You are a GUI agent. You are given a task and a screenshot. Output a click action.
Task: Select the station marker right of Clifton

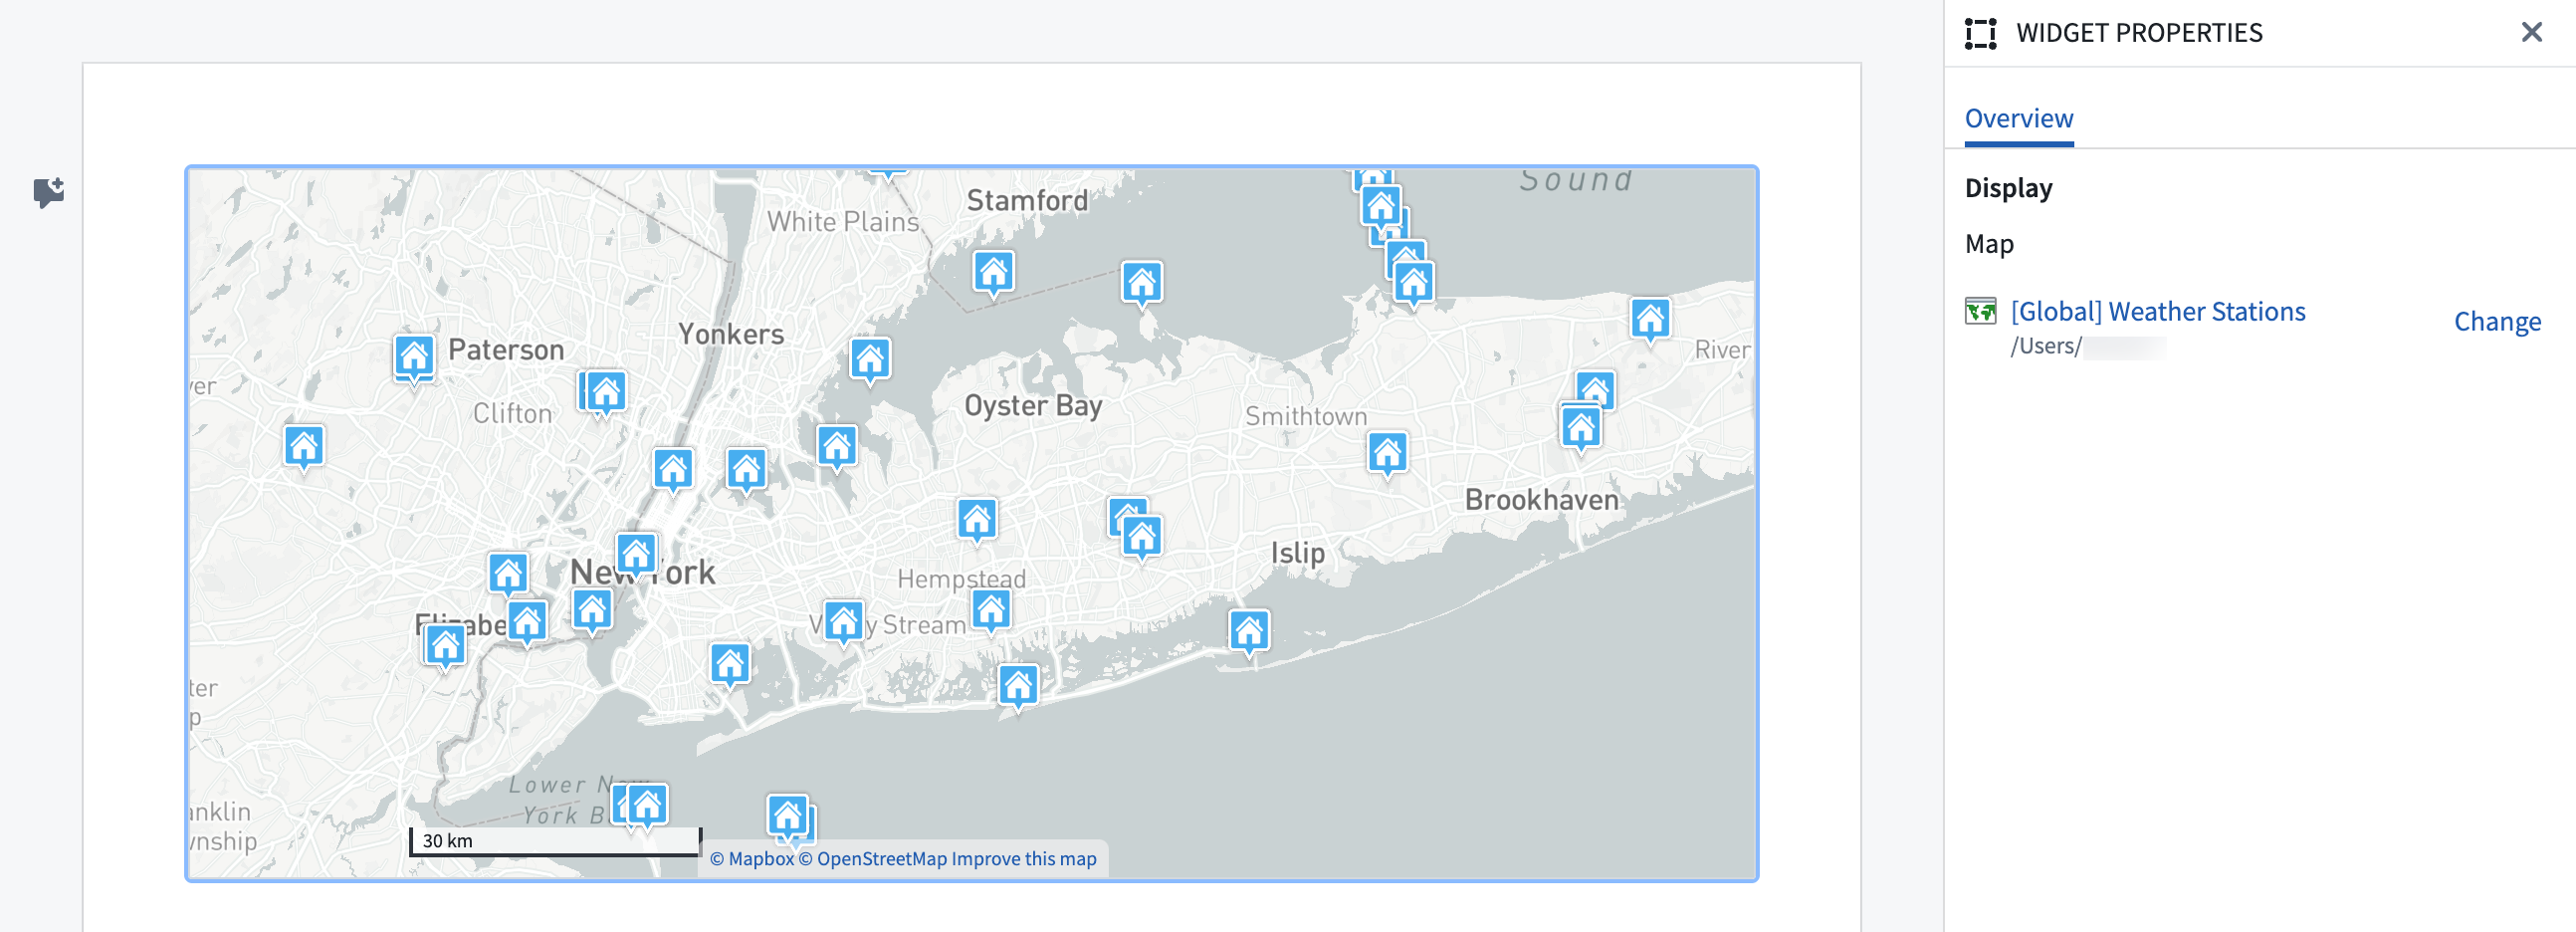click(x=604, y=393)
